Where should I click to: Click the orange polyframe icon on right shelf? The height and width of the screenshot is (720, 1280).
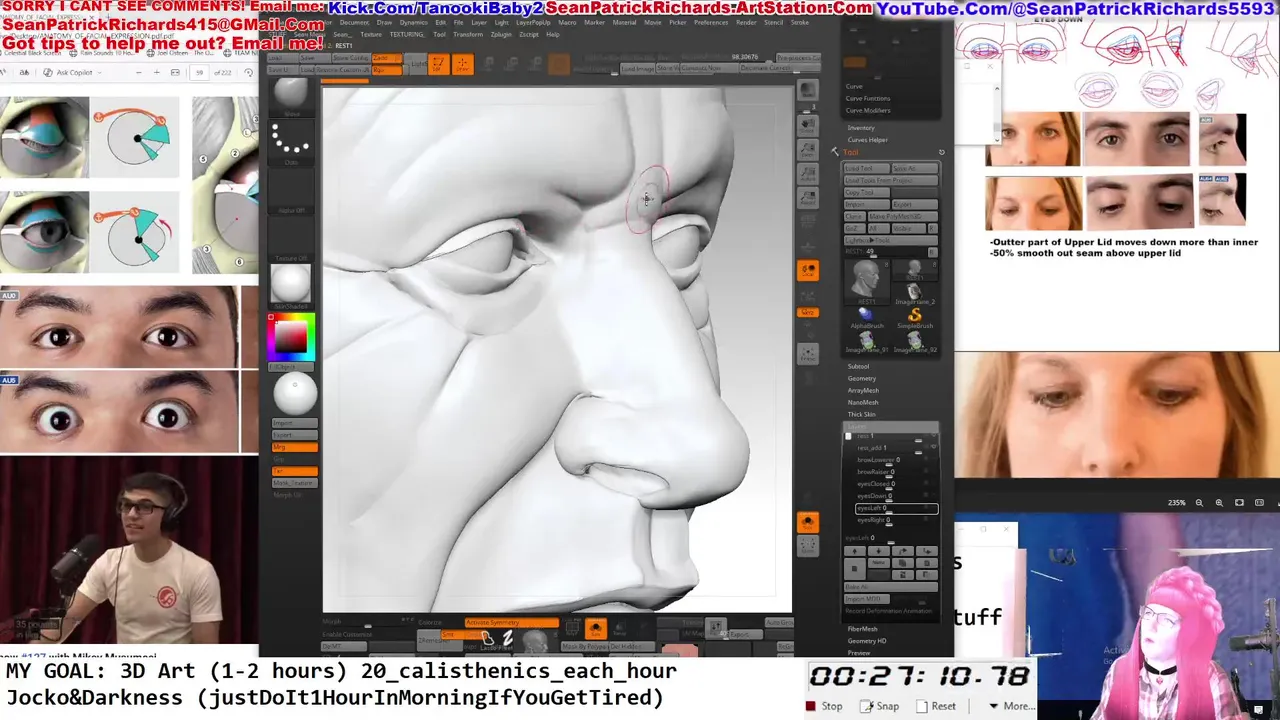(808, 521)
